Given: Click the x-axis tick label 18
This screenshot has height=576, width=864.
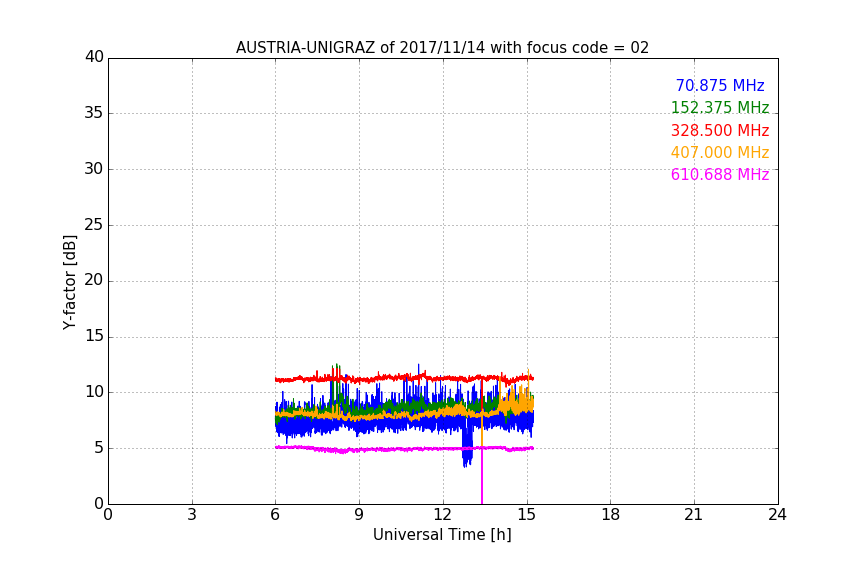Looking at the screenshot, I should [611, 515].
